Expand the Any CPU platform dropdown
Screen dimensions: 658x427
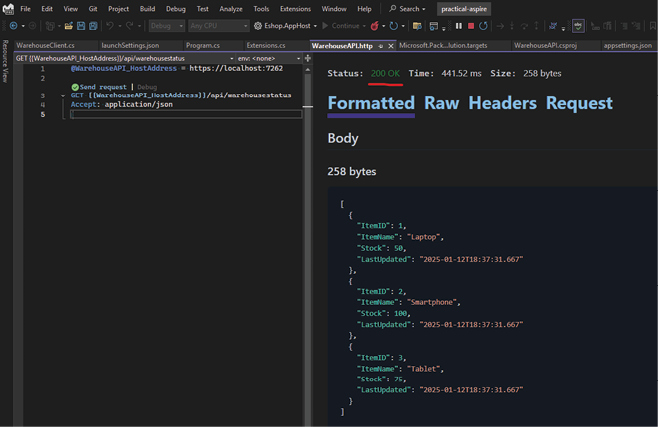coord(218,26)
